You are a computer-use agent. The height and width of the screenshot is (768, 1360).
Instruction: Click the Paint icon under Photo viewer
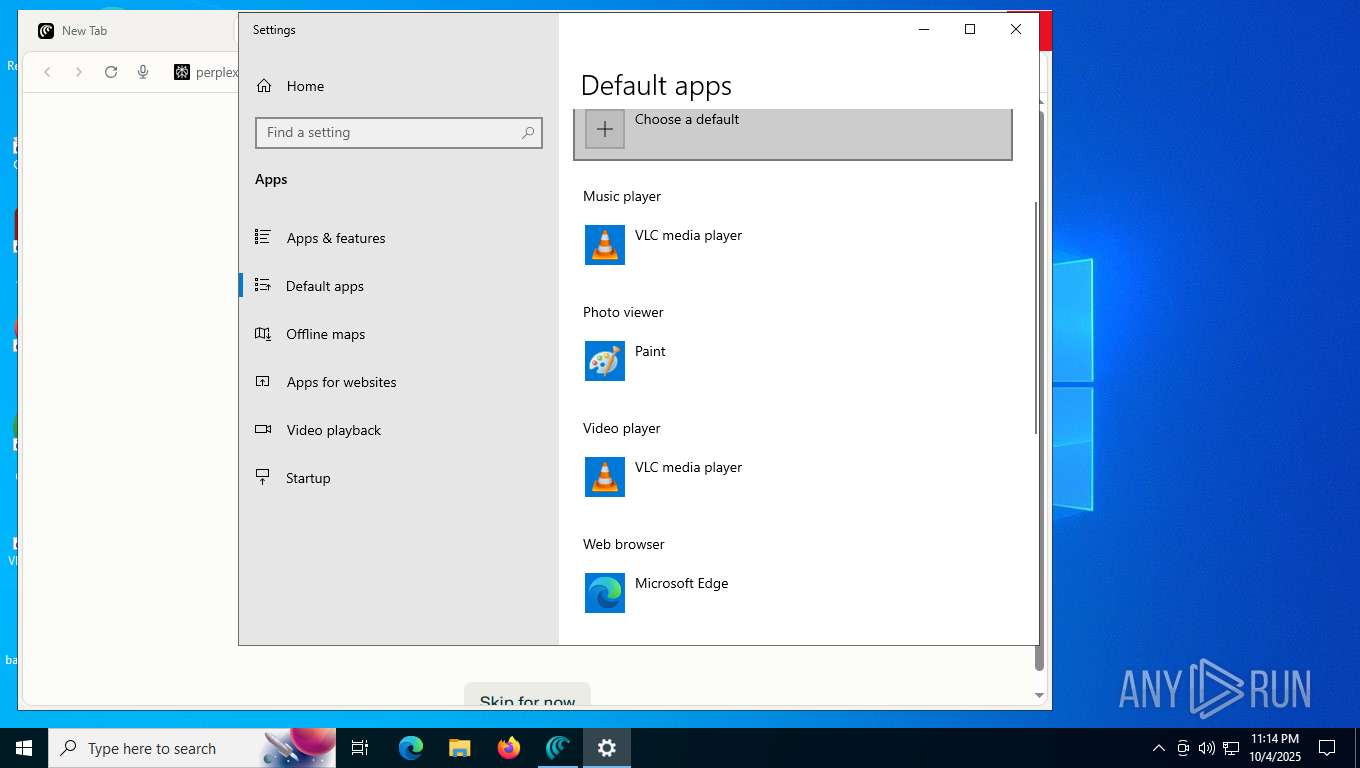(x=604, y=361)
